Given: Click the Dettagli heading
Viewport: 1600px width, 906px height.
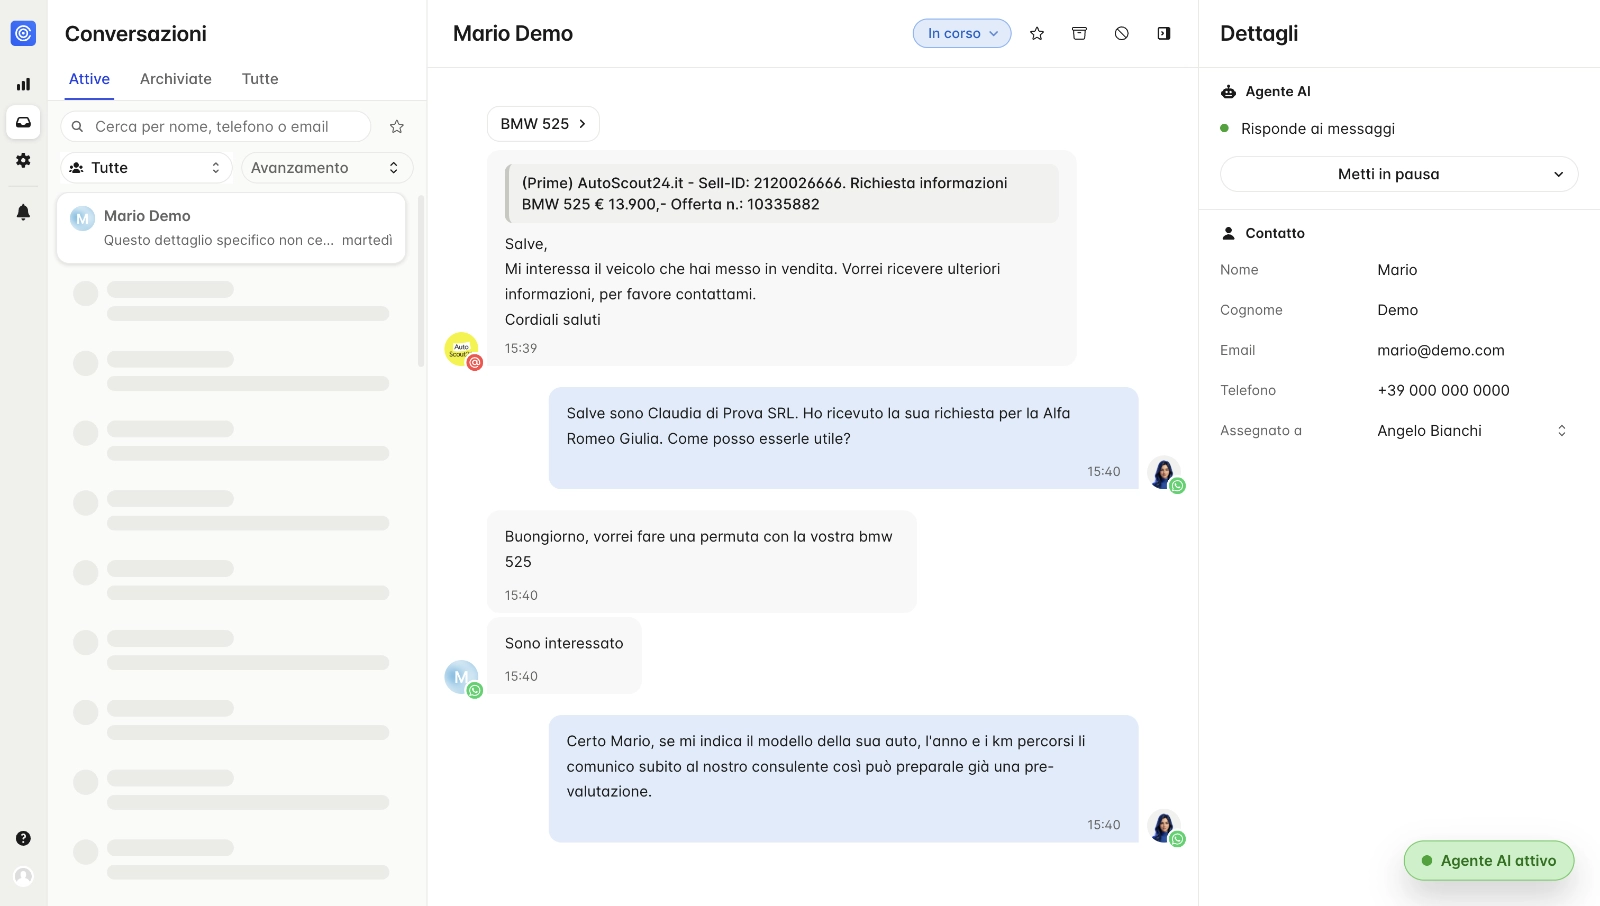Looking at the screenshot, I should click(1259, 34).
